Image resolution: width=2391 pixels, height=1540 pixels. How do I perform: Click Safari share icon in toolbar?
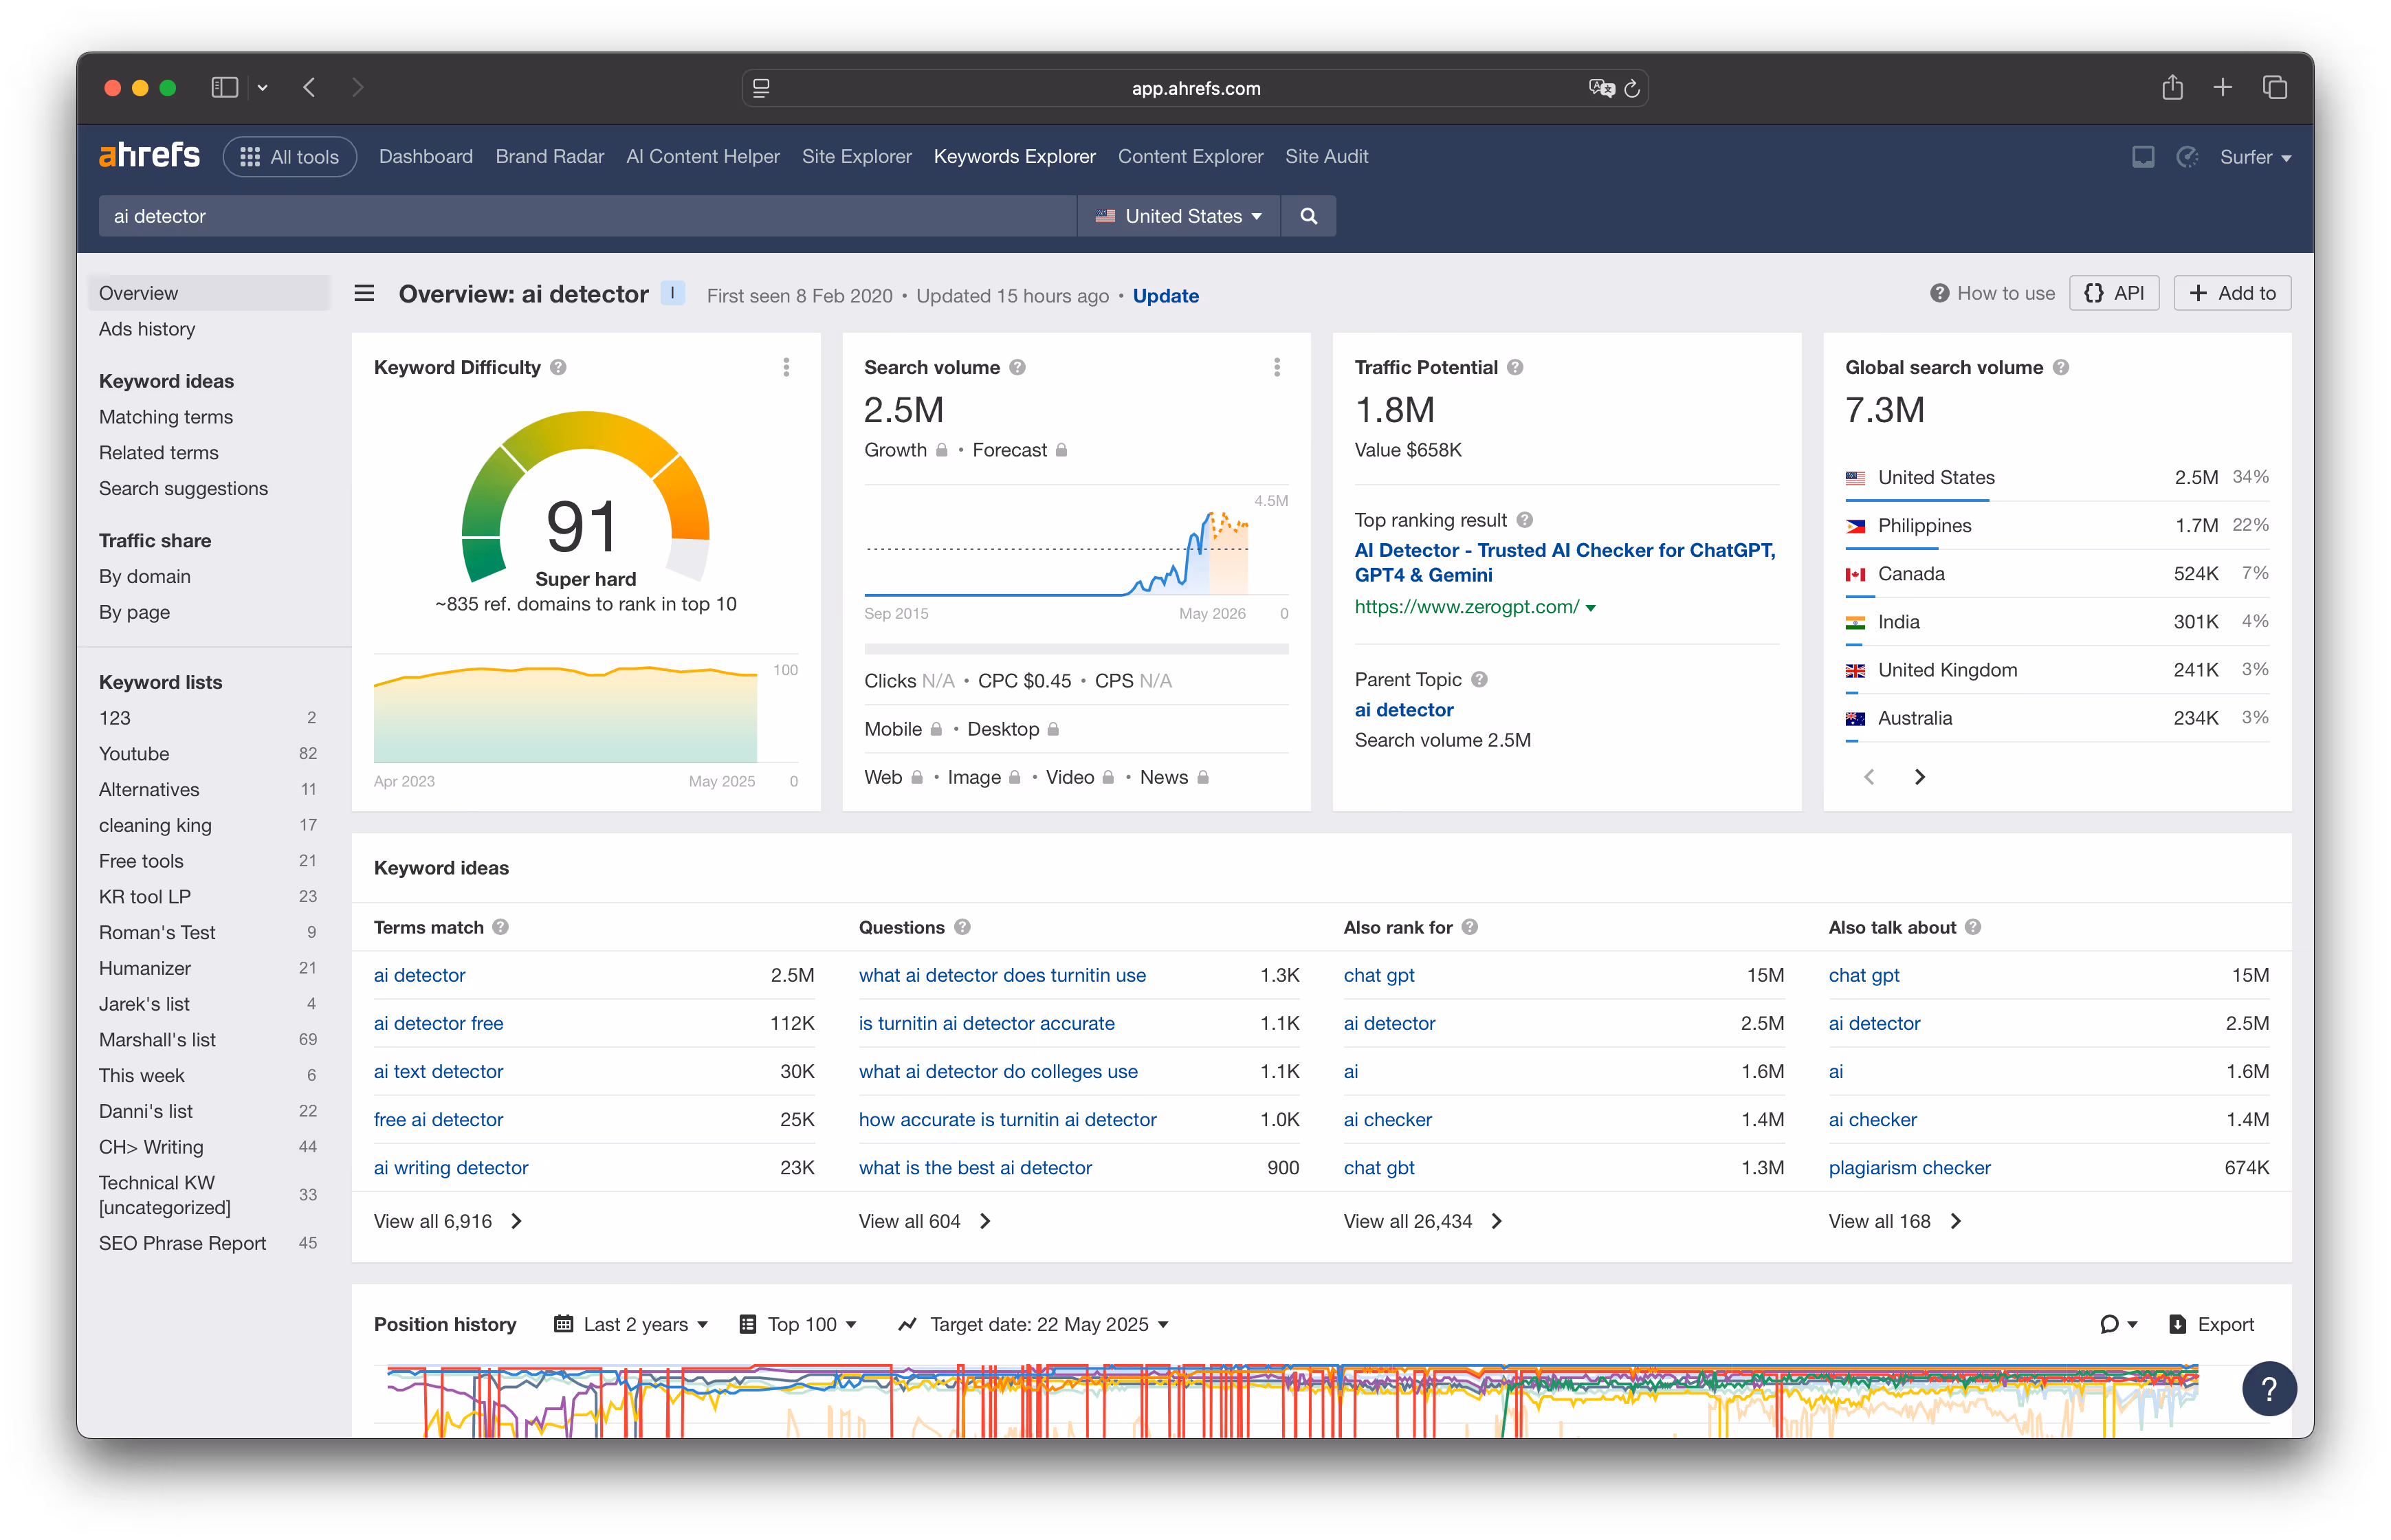2172,88
